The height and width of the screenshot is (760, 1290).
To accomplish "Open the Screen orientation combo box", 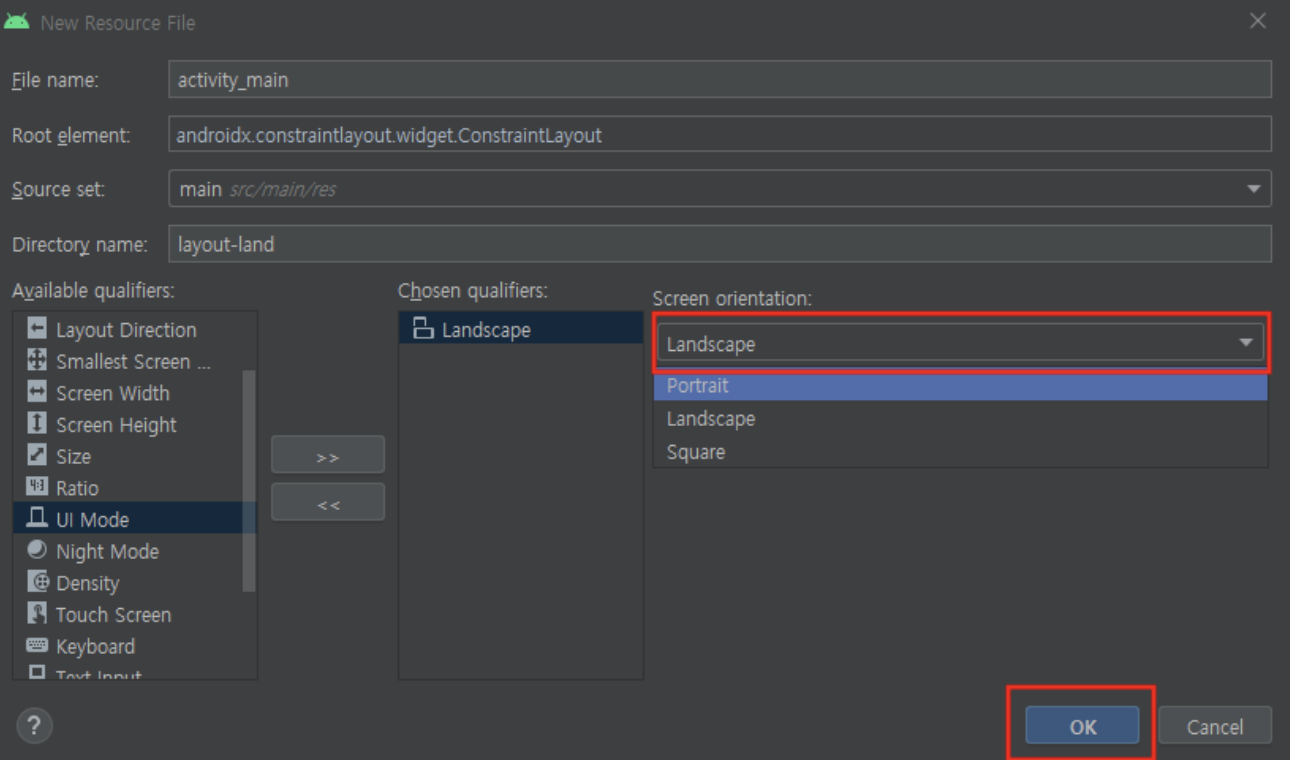I will click(961, 343).
